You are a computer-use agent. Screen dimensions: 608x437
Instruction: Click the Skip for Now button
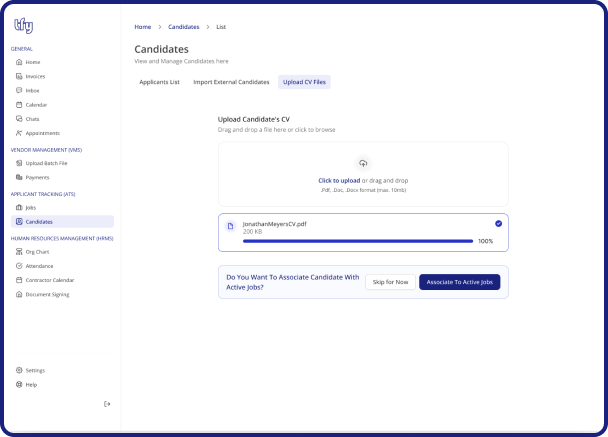point(390,282)
